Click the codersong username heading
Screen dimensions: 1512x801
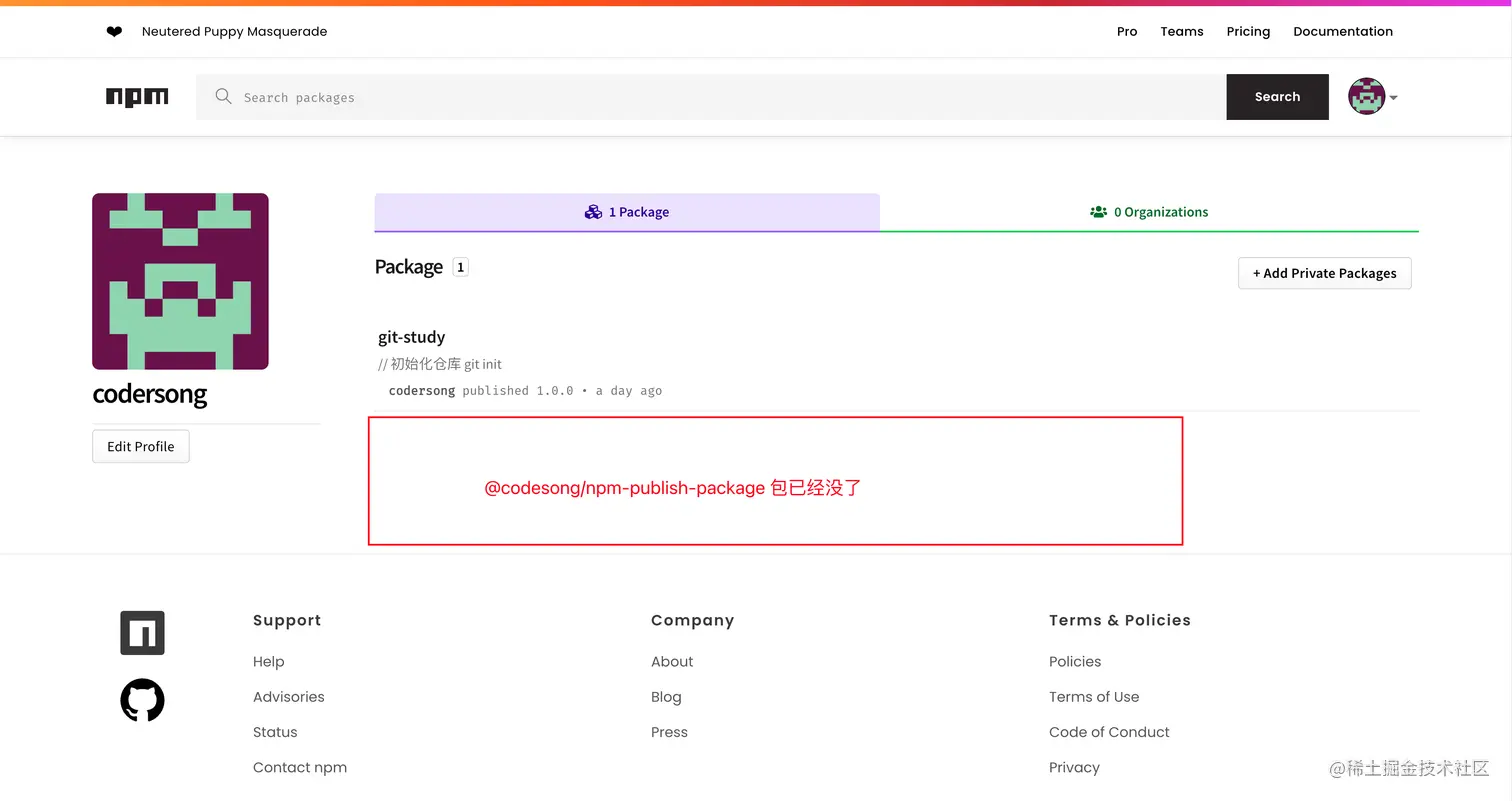(150, 394)
